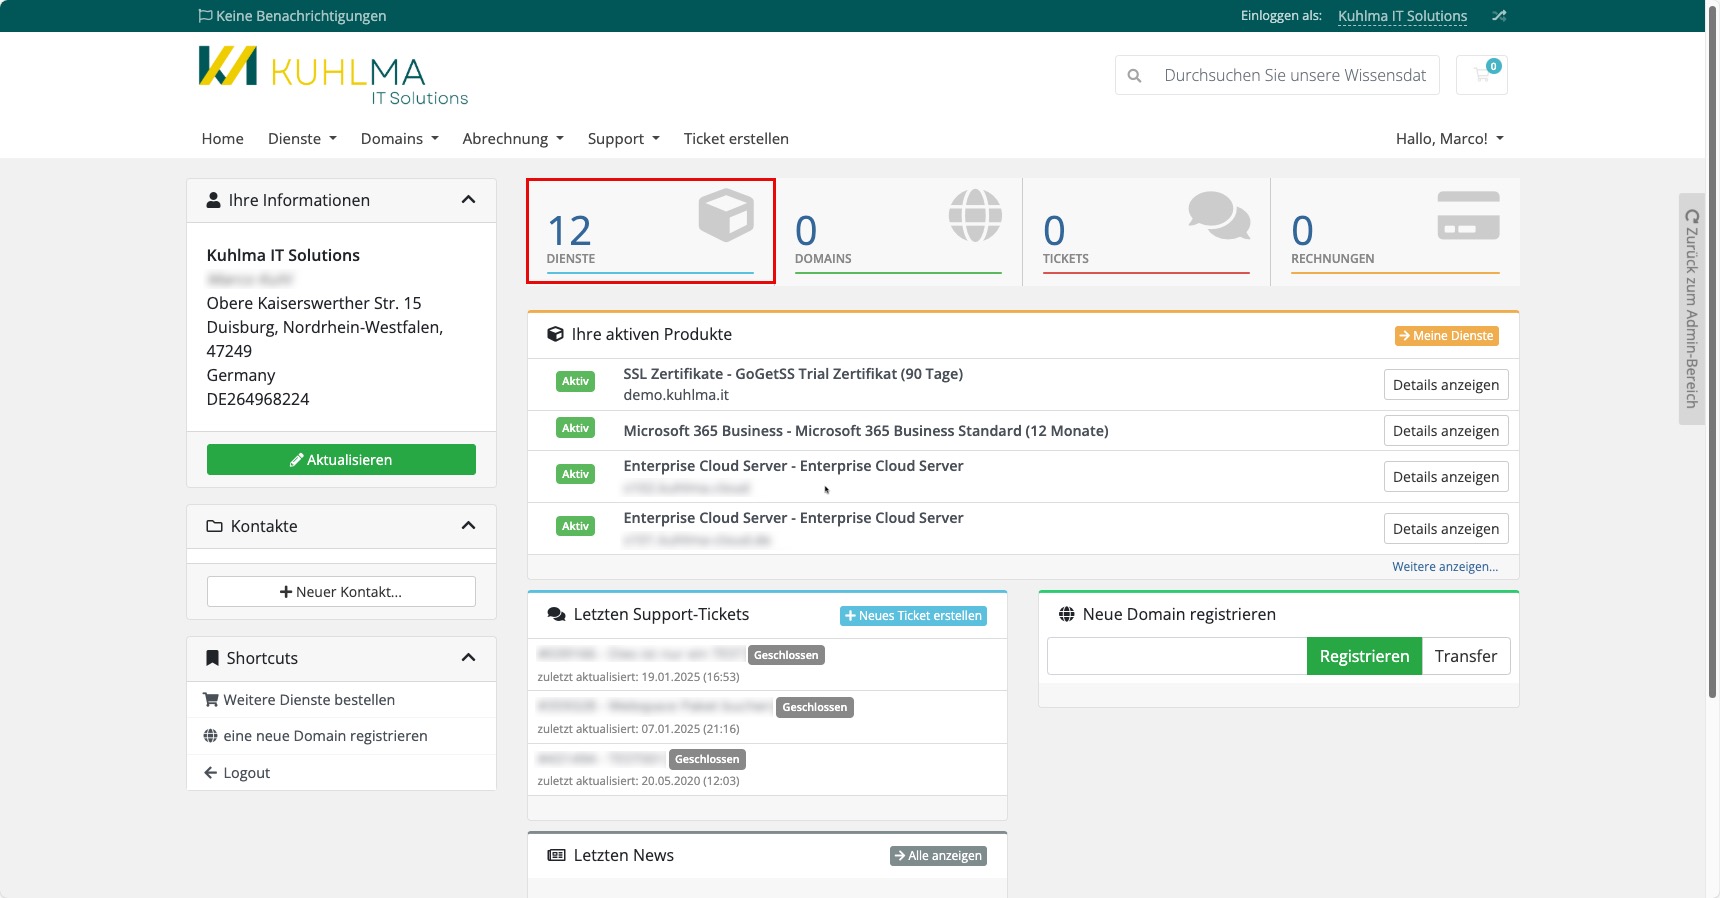This screenshot has height=898, width=1720.
Task: Go to the Home menu item
Action: click(223, 139)
